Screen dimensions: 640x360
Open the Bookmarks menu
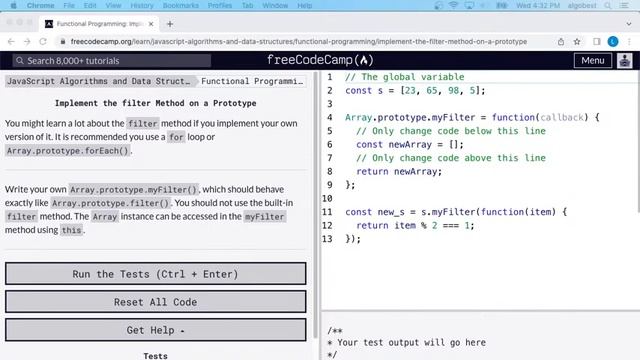180,6
